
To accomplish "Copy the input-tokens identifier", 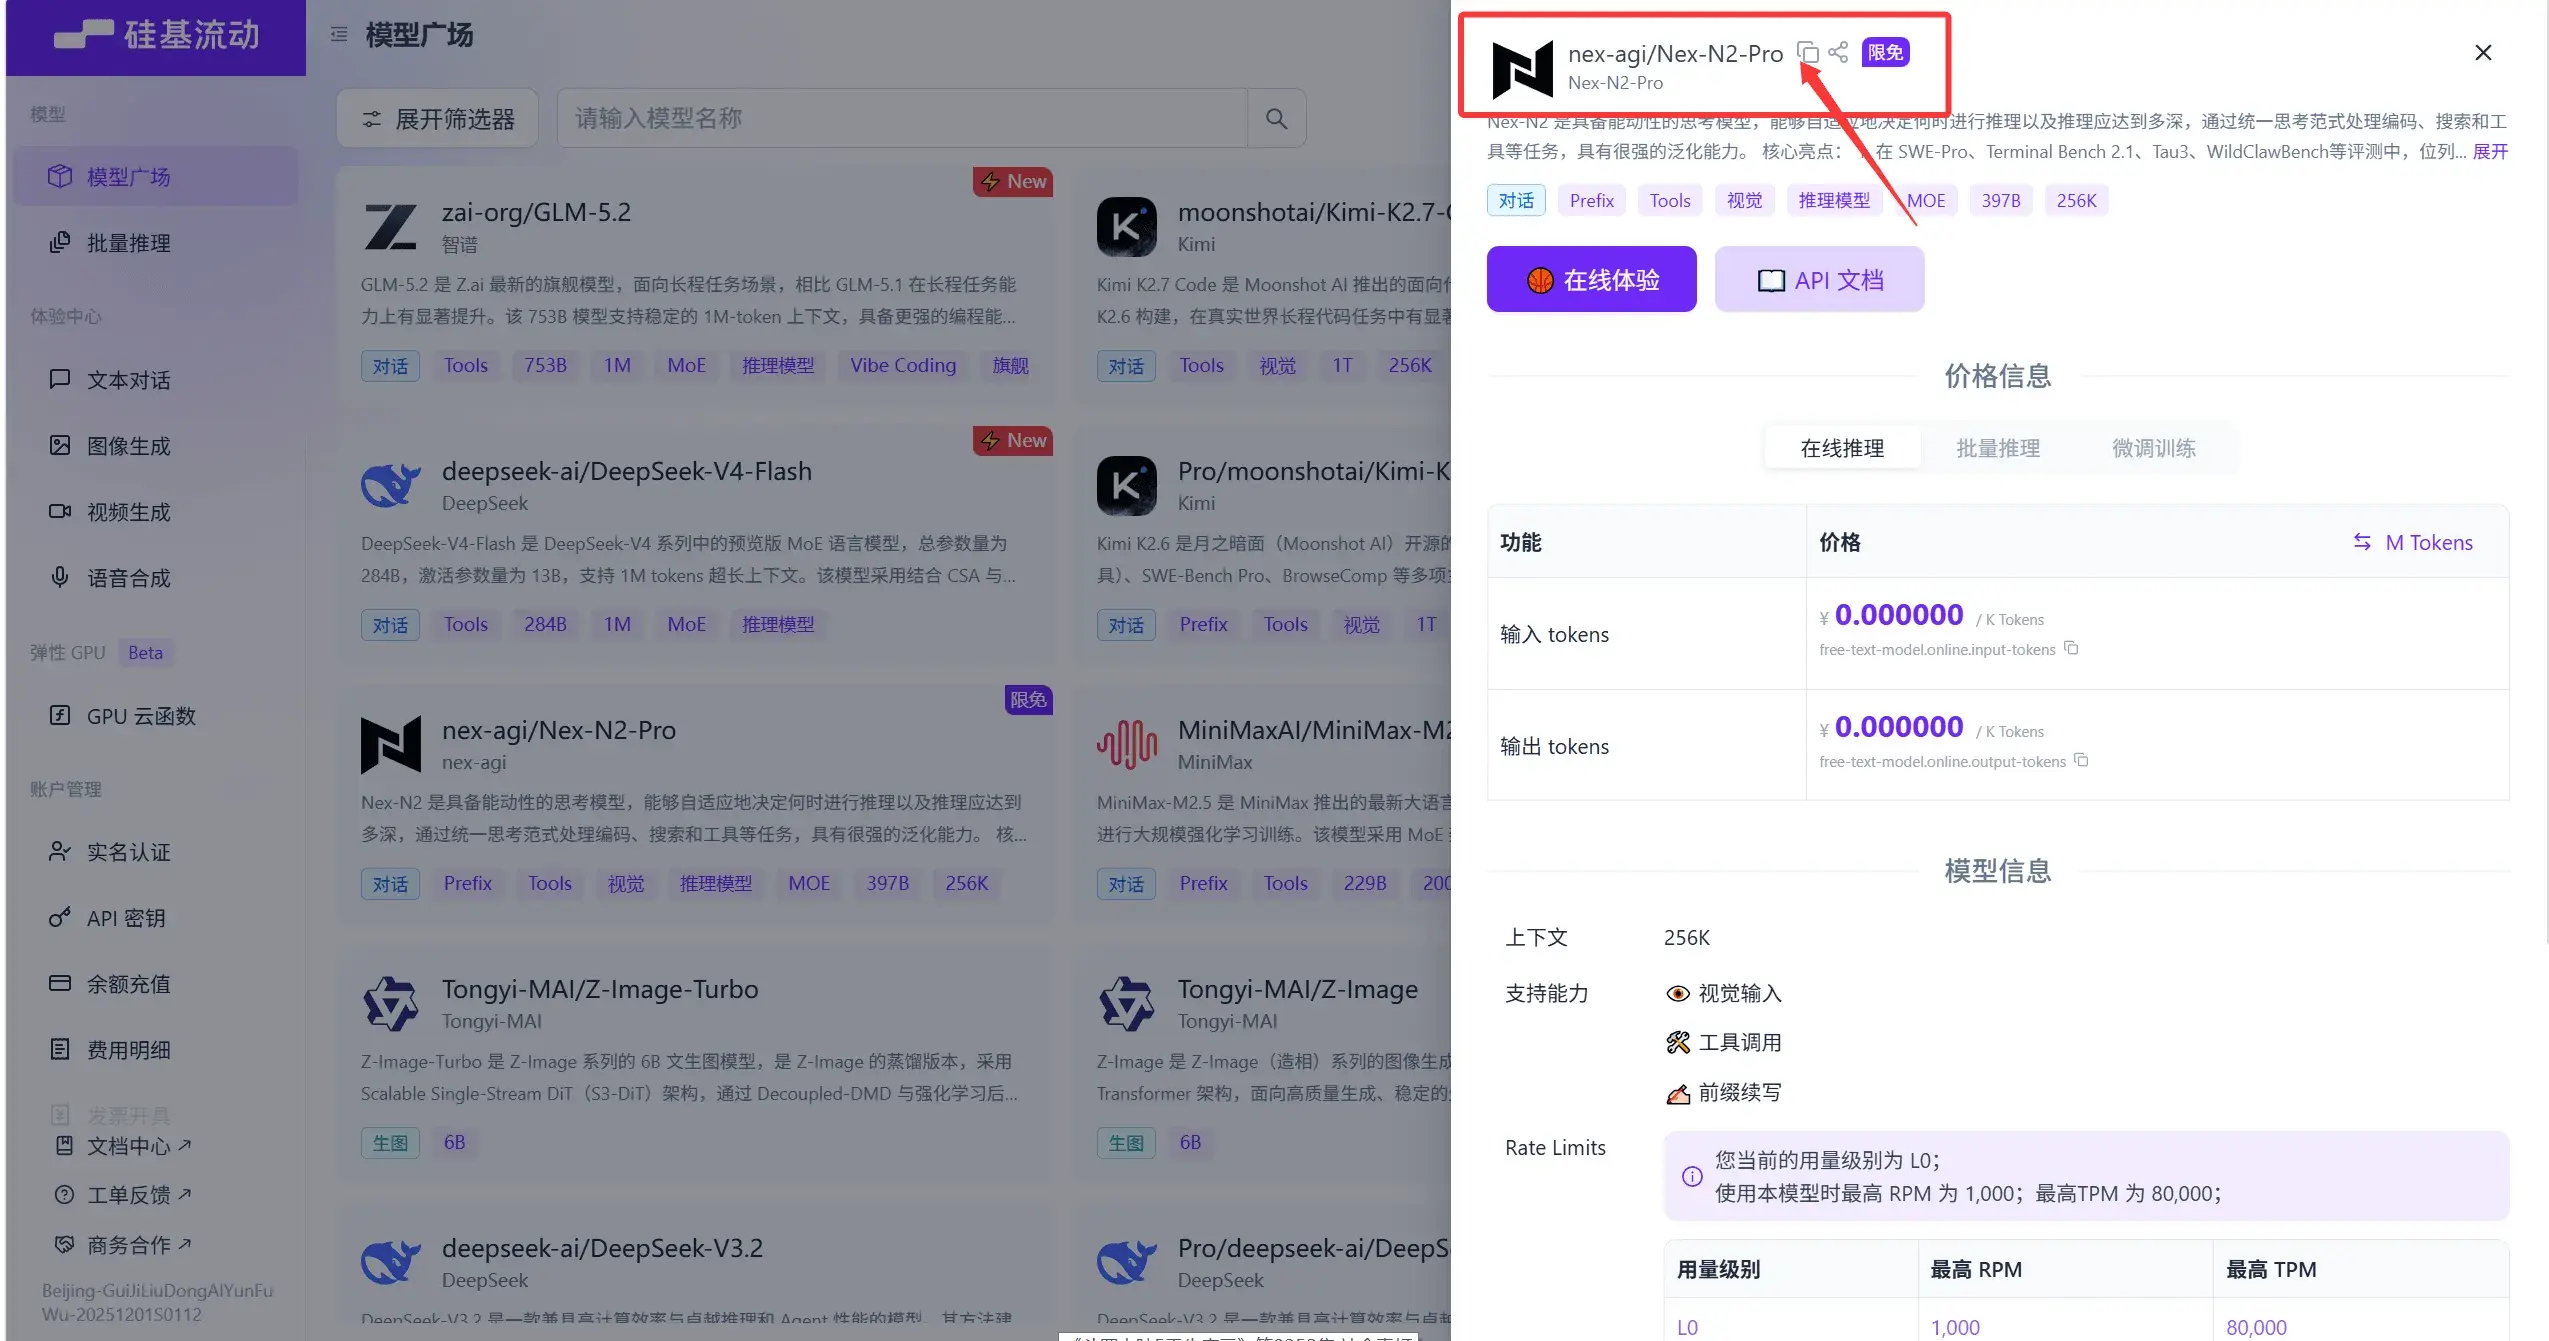I will point(2071,649).
